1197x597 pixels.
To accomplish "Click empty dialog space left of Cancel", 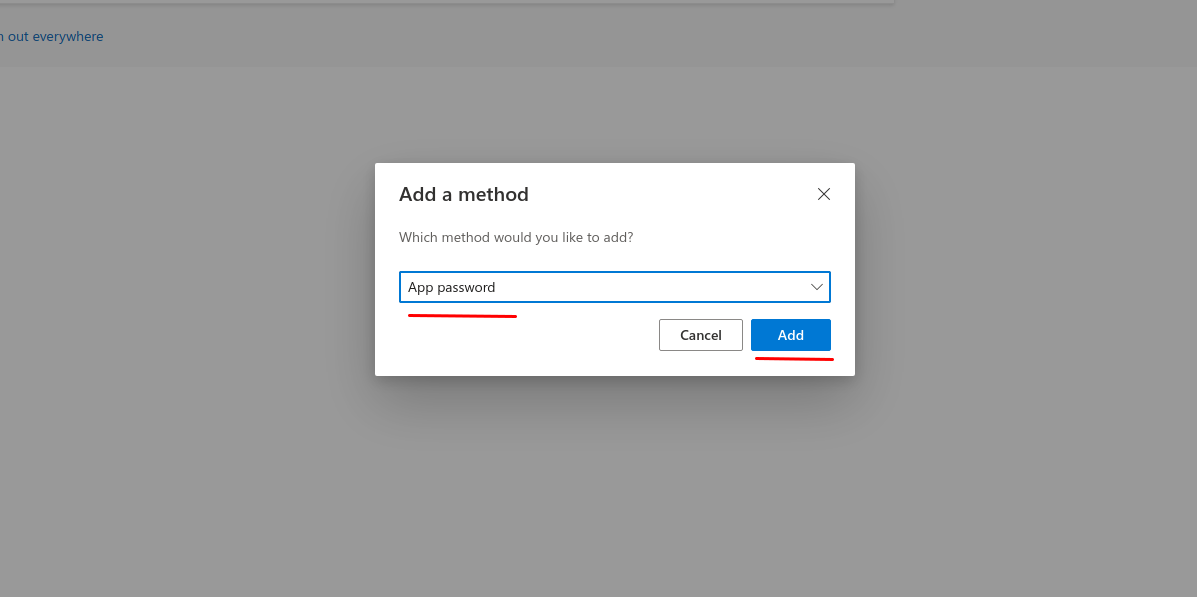I will click(x=520, y=336).
